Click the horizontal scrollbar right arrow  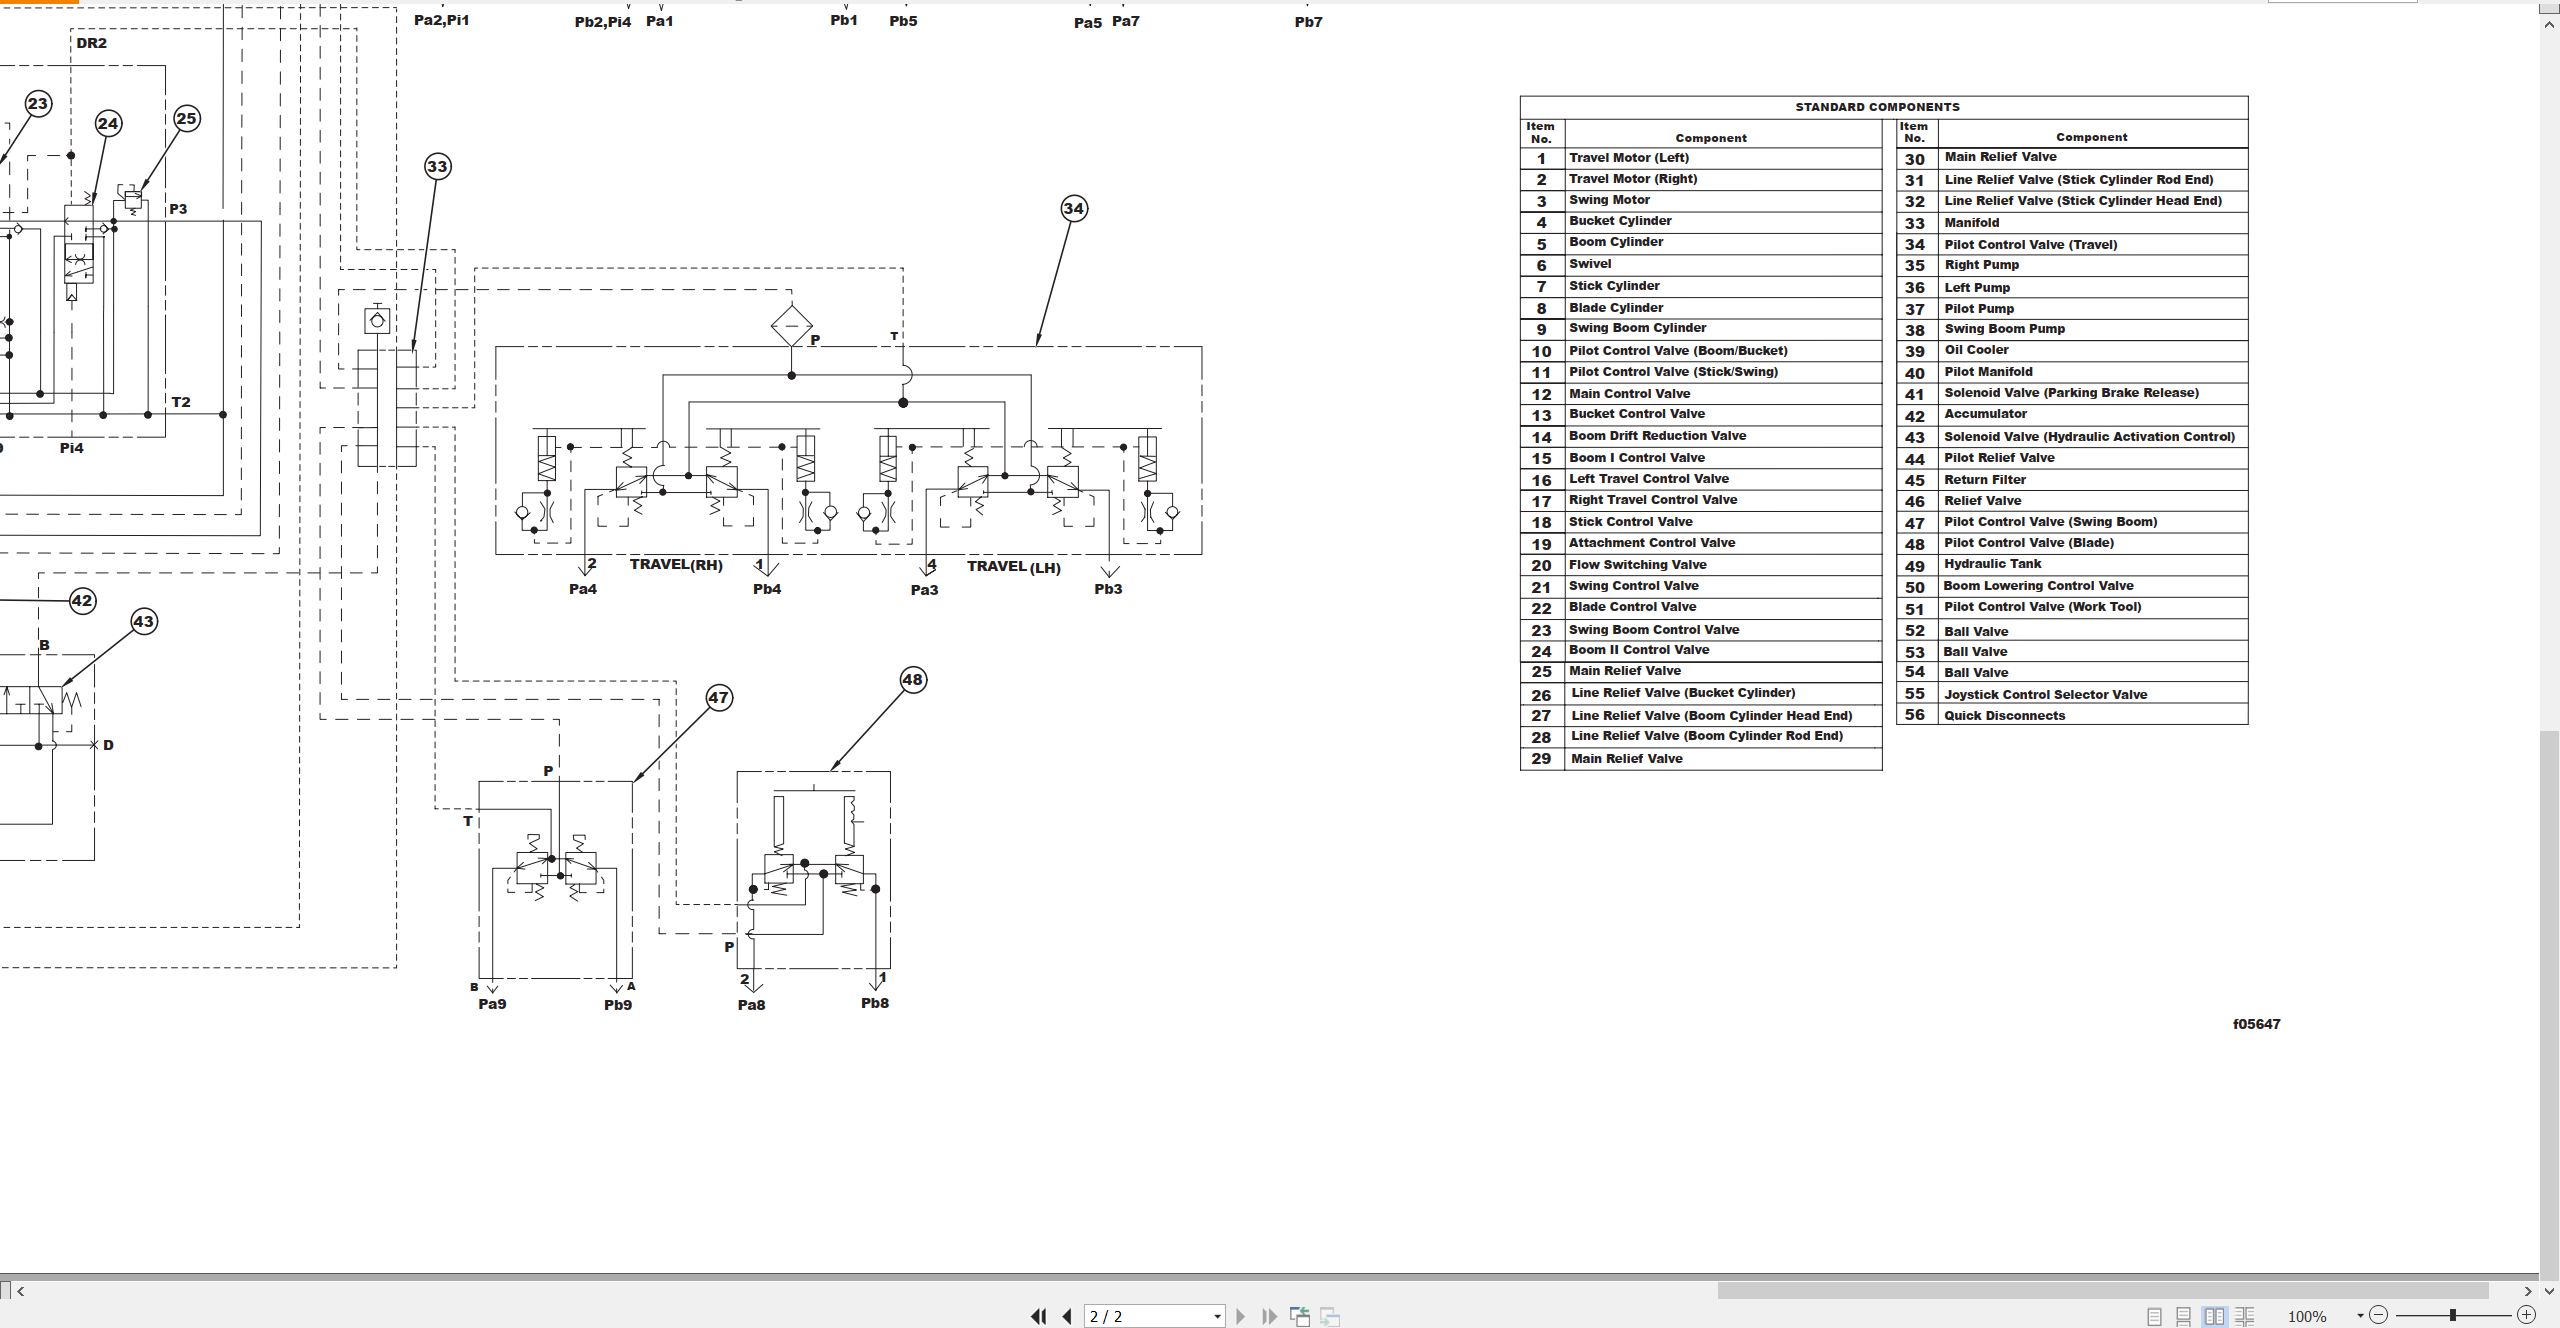pos(2528,1291)
